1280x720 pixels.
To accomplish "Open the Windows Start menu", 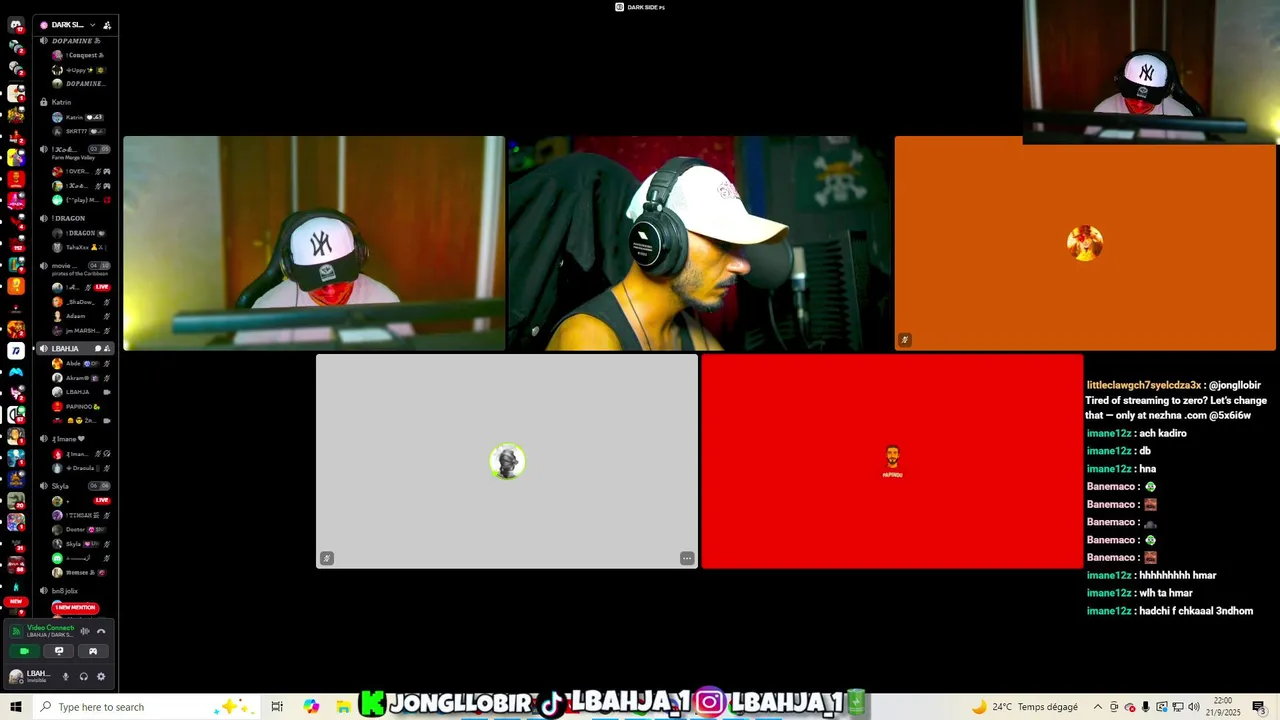I will (16, 707).
